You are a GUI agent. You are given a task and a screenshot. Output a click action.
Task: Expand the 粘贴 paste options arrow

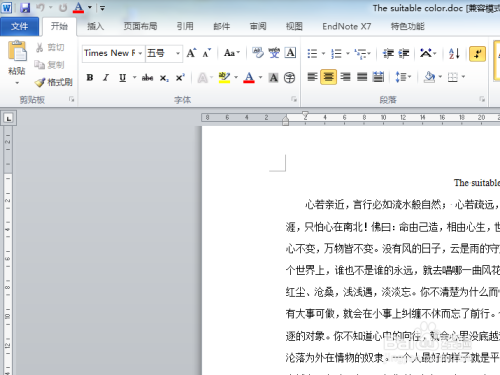click(17, 83)
